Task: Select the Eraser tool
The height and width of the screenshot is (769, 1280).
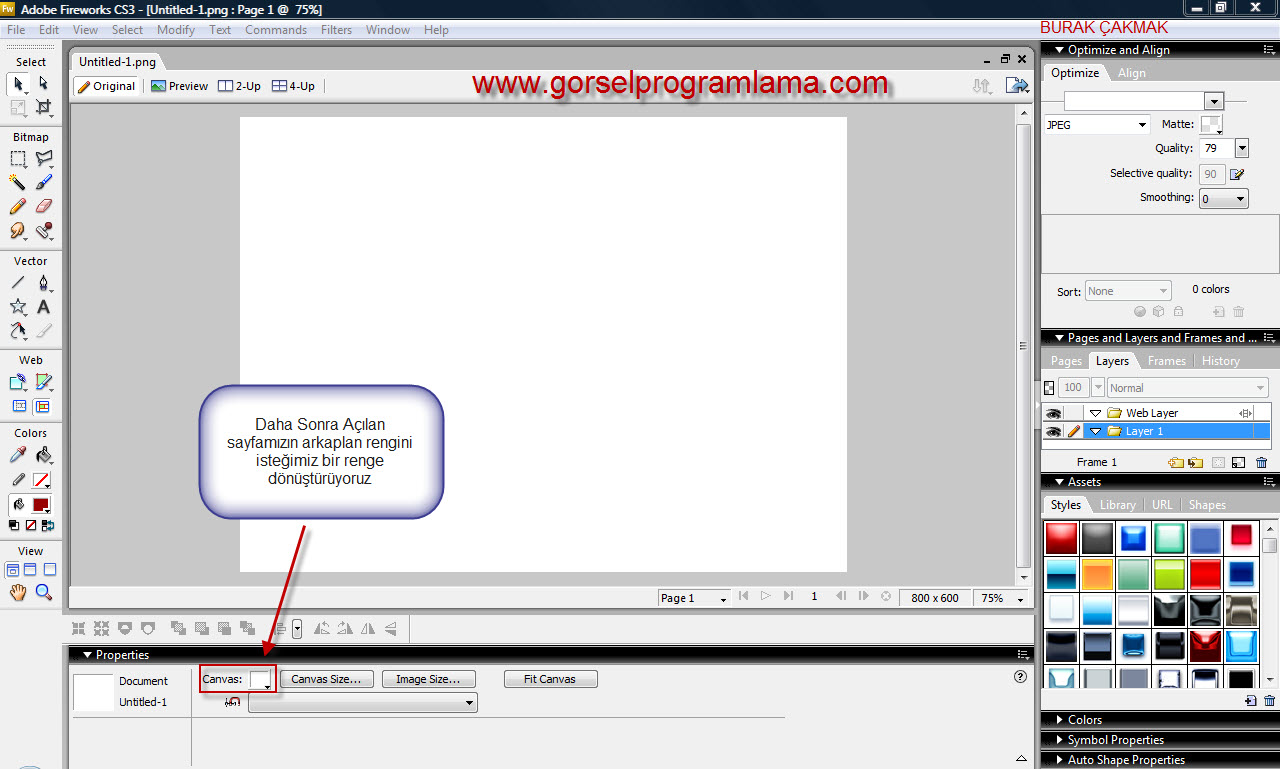Action: pos(43,206)
